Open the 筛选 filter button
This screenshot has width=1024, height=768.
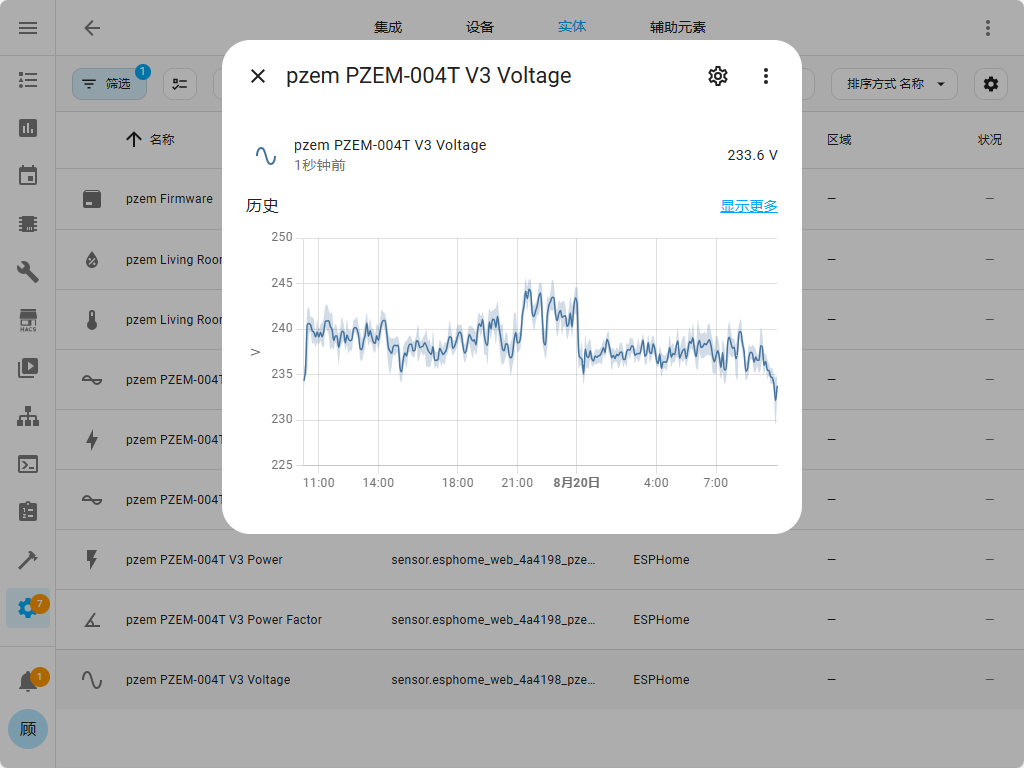click(108, 84)
